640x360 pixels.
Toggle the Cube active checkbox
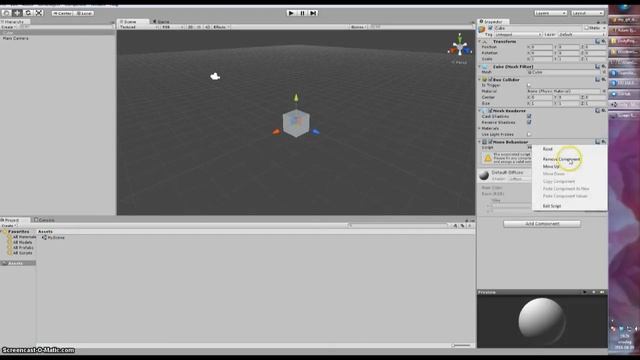coord(490,28)
